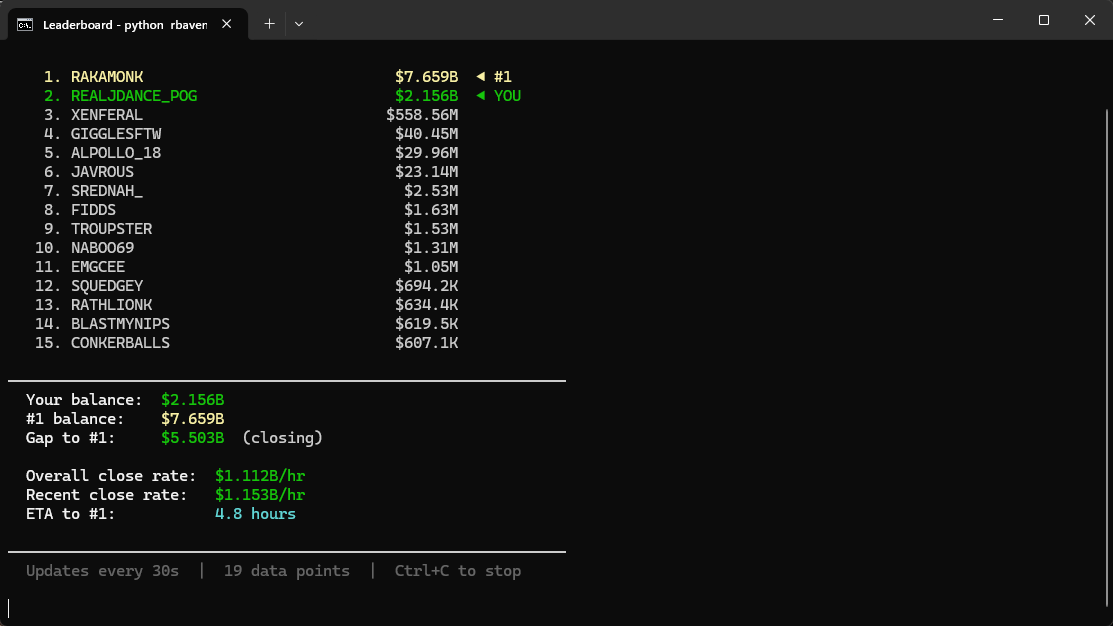Click the $2.53M balance value
Image resolution: width=1113 pixels, height=626 pixels.
click(431, 191)
